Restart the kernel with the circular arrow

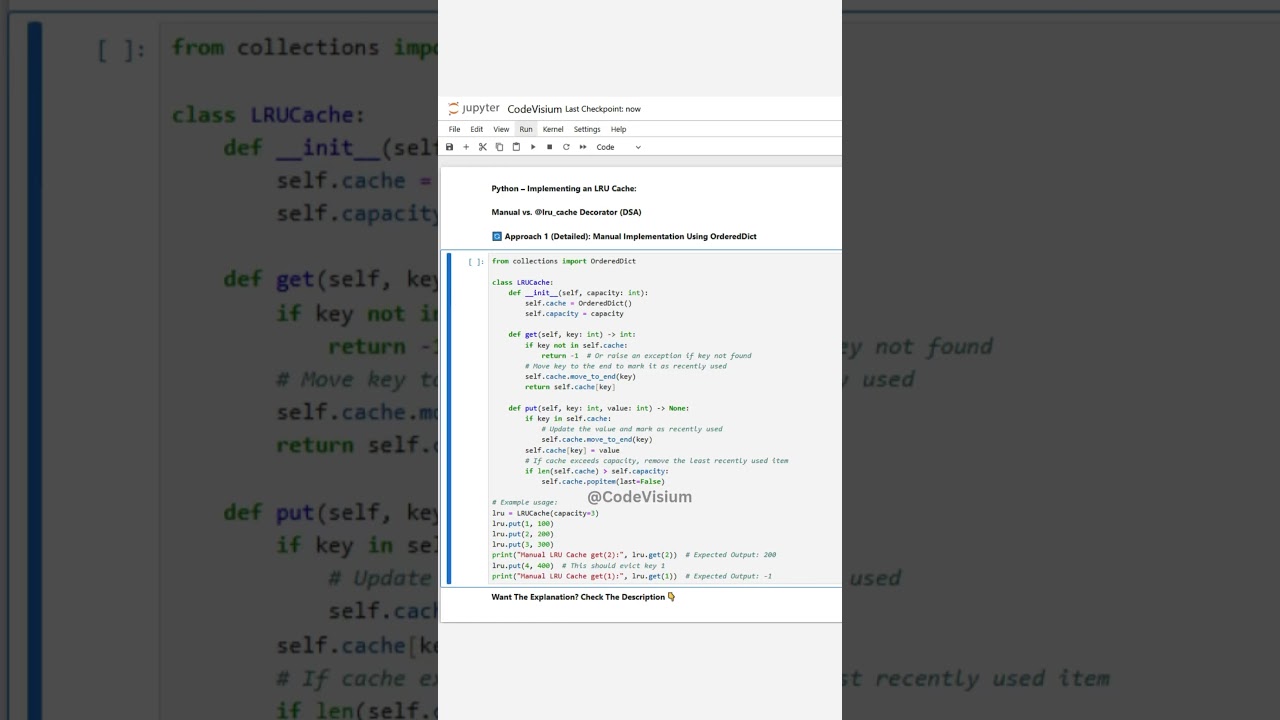(566, 147)
